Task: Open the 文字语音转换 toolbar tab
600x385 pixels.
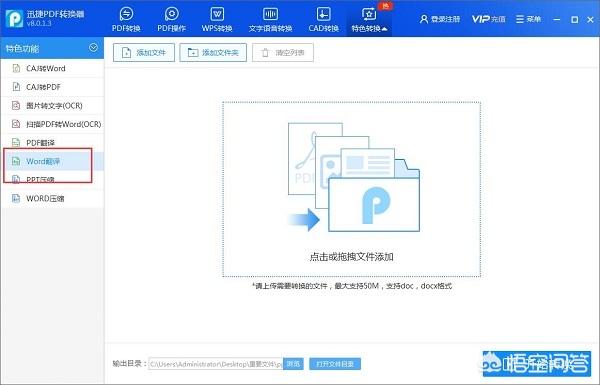Action: (x=270, y=19)
